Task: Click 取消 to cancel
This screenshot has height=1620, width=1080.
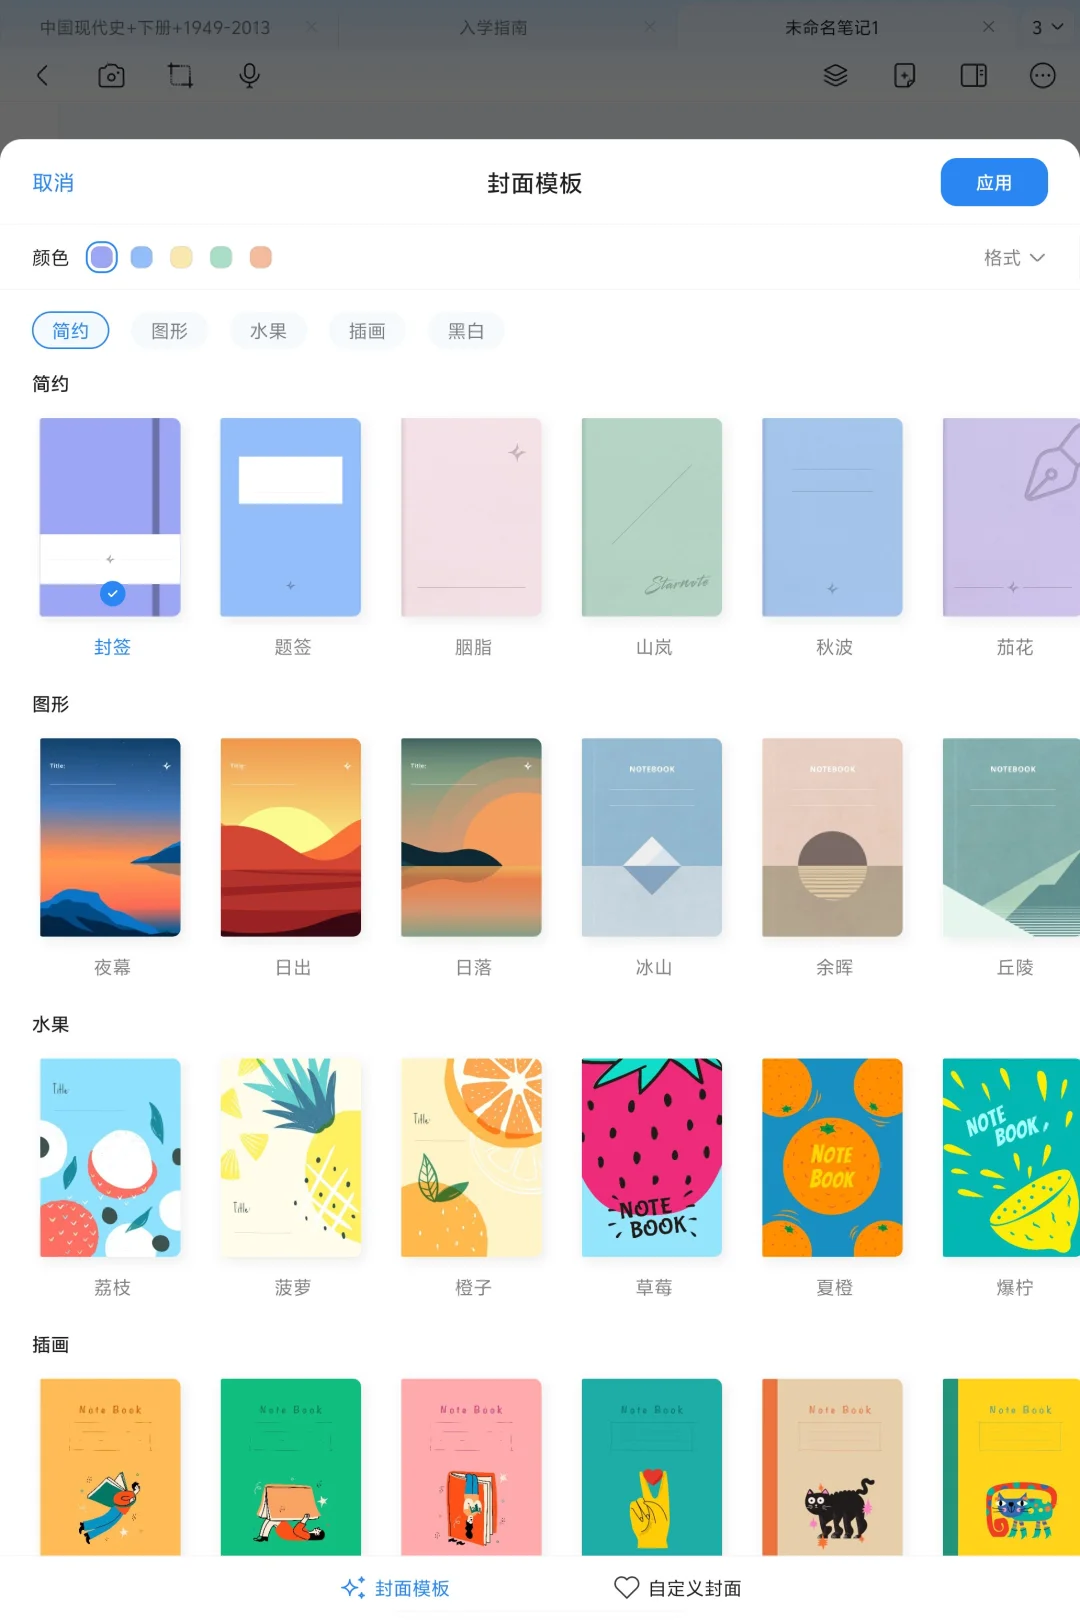Action: (x=53, y=183)
